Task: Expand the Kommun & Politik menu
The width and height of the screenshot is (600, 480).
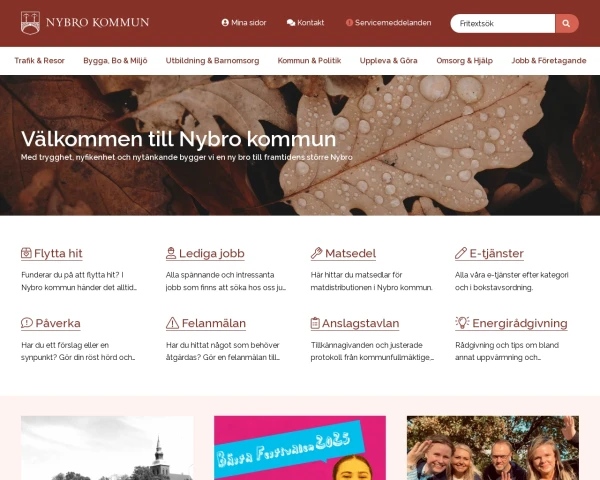Action: [309, 60]
